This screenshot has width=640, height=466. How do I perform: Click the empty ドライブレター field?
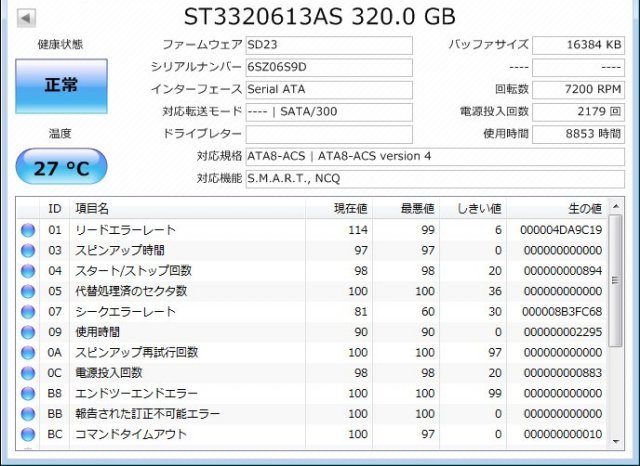[x=329, y=134]
